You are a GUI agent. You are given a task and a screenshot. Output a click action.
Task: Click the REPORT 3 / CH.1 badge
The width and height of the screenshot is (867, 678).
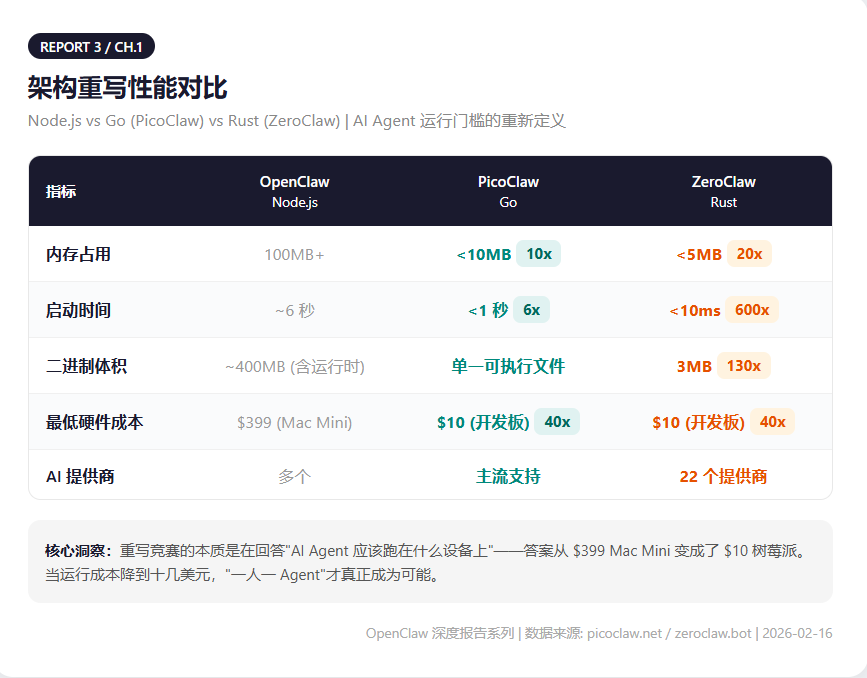point(91,47)
